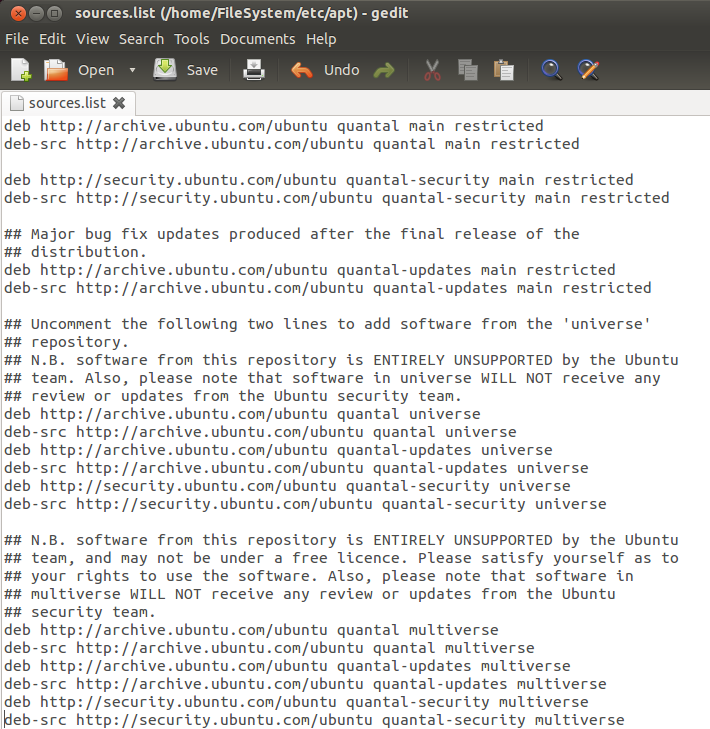This screenshot has height=729, width=710.
Task: Click the Open folder icon
Action: [56, 70]
